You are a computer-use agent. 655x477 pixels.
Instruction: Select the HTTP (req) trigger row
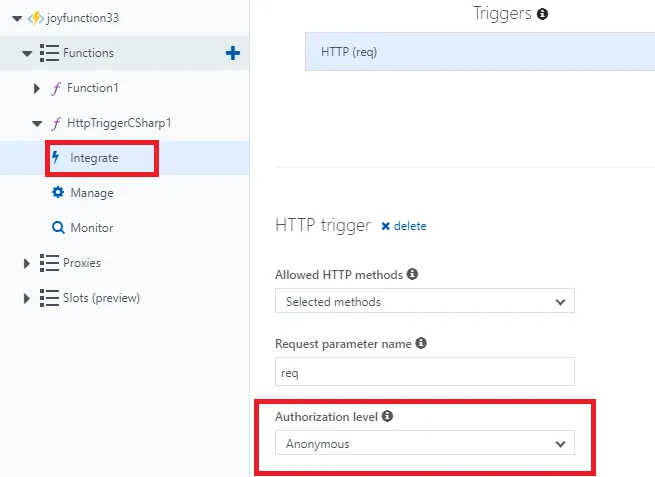click(480, 51)
